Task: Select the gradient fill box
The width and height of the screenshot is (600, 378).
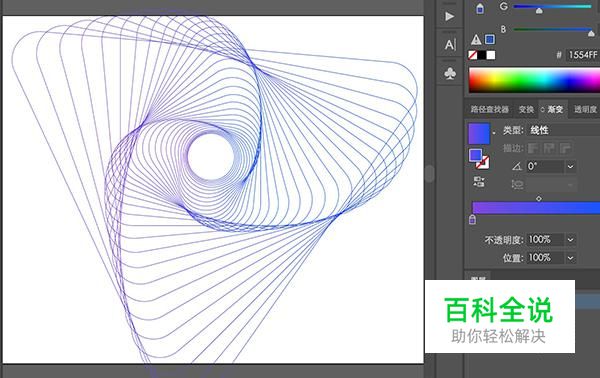Action: coord(476,155)
